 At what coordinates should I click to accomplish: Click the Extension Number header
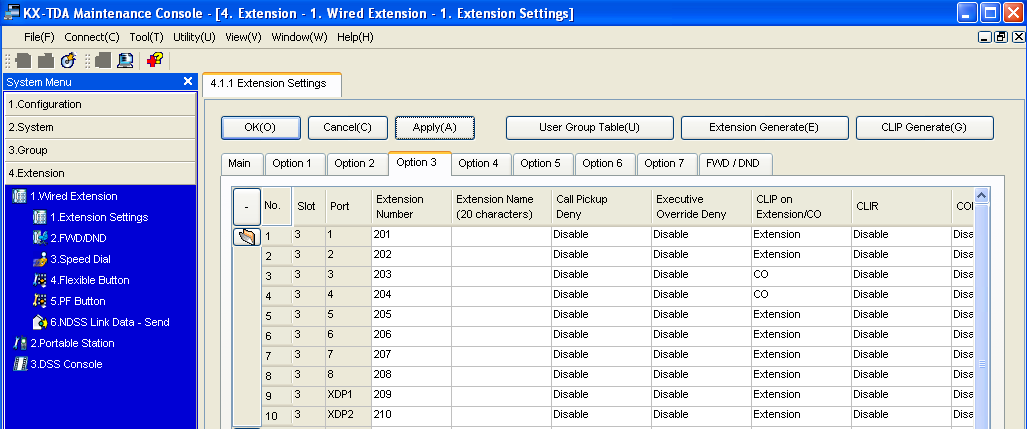point(411,207)
